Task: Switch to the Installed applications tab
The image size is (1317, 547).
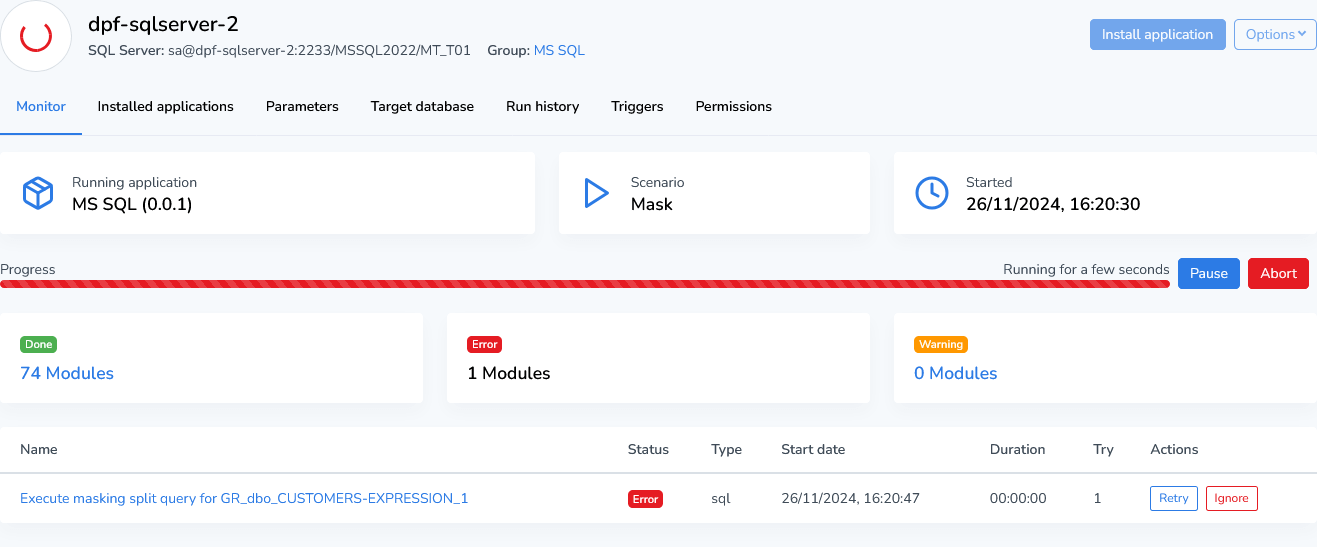Action: coord(165,106)
